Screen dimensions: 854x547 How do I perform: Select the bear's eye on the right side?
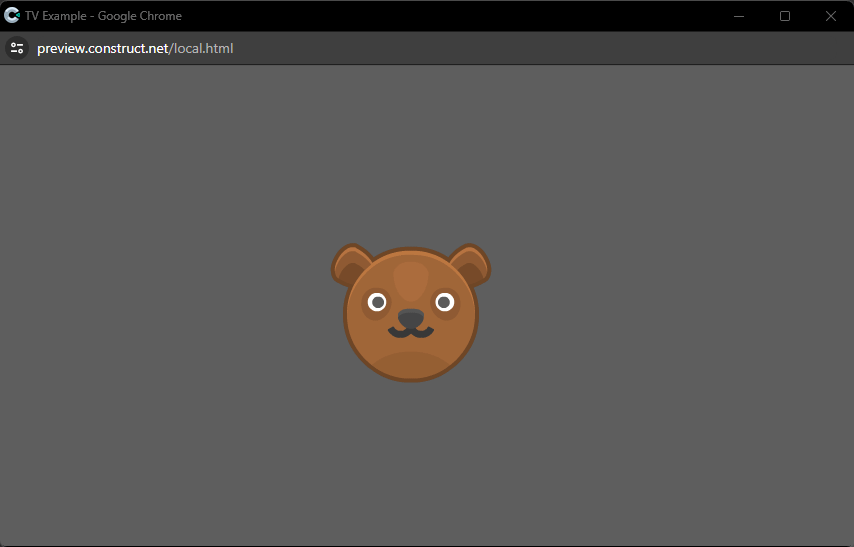coord(444,302)
